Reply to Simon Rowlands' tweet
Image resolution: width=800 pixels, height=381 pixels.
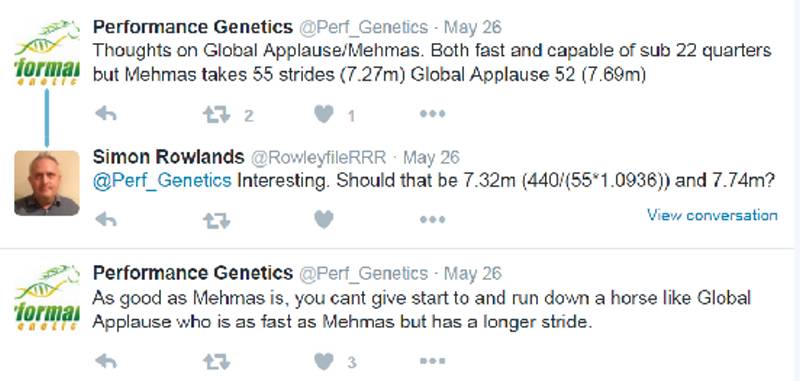tap(106, 220)
